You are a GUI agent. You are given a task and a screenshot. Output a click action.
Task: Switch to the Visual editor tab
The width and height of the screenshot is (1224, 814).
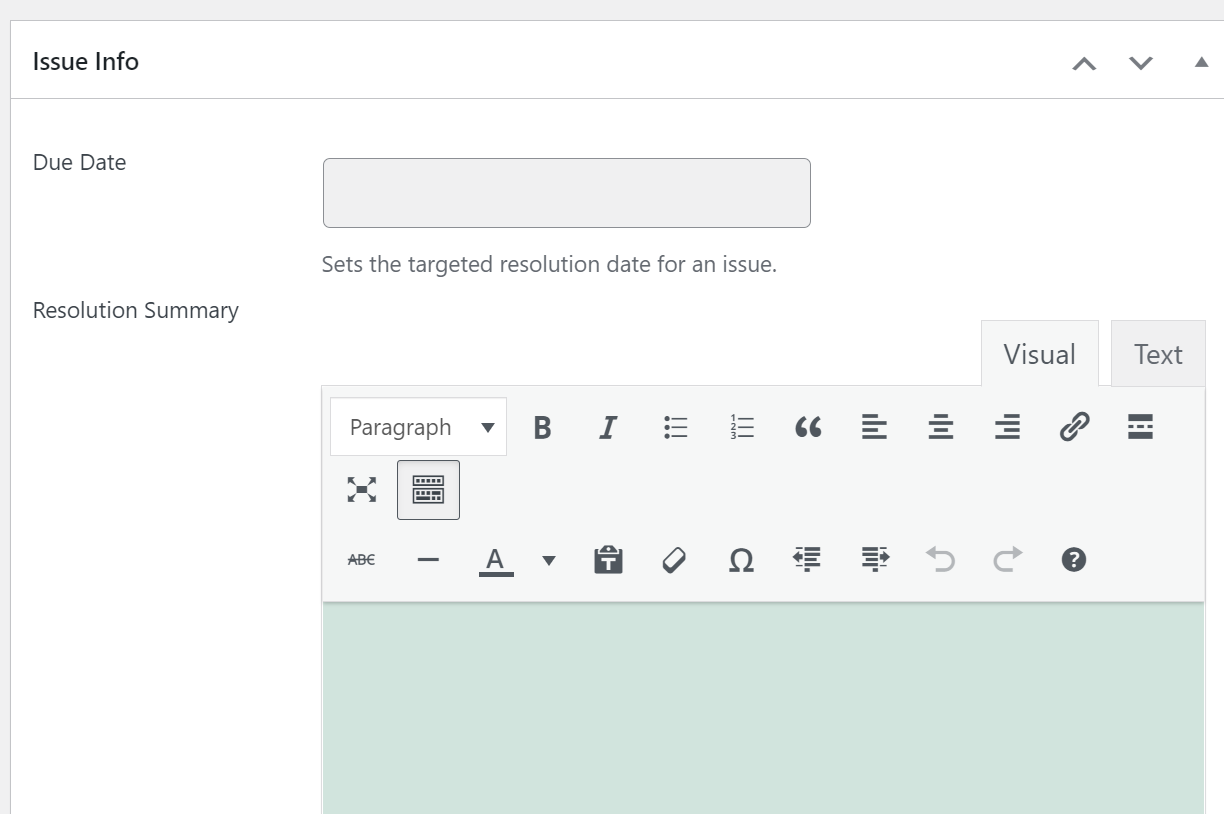[1039, 354]
